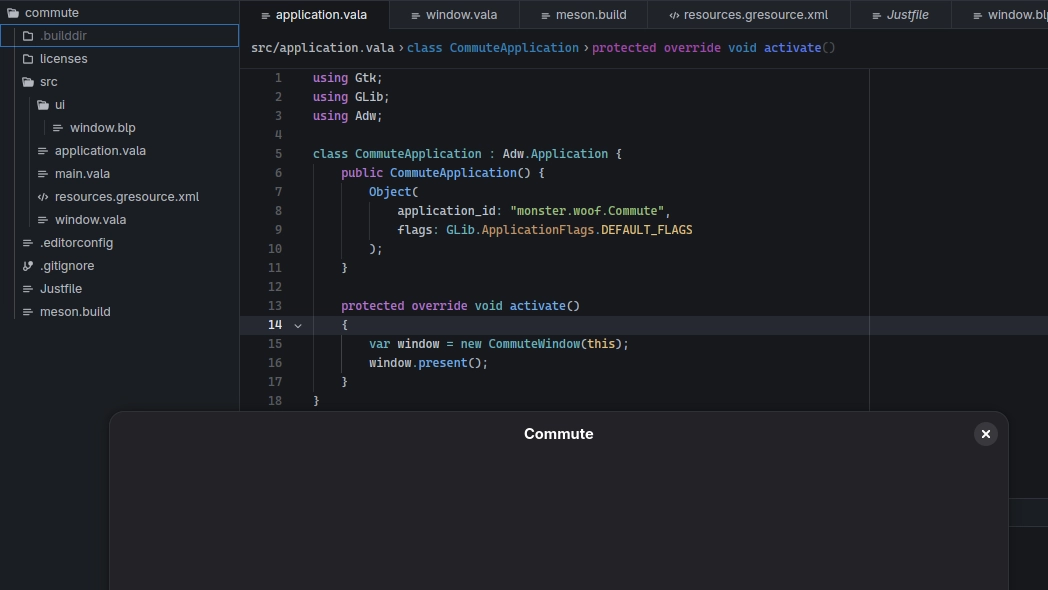Image resolution: width=1048 pixels, height=590 pixels.
Task: Click the resources.gresource.xml code icon in sidebar
Action: (43, 197)
